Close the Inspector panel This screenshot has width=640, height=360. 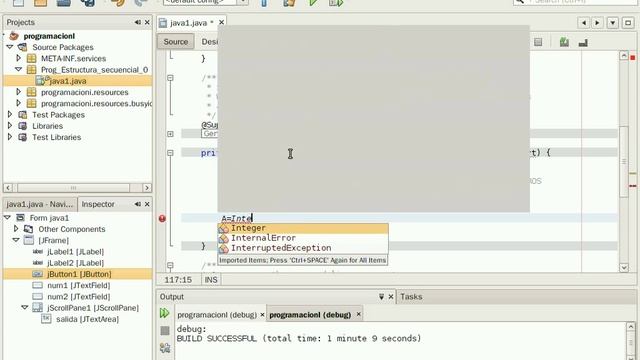[x=147, y=204]
